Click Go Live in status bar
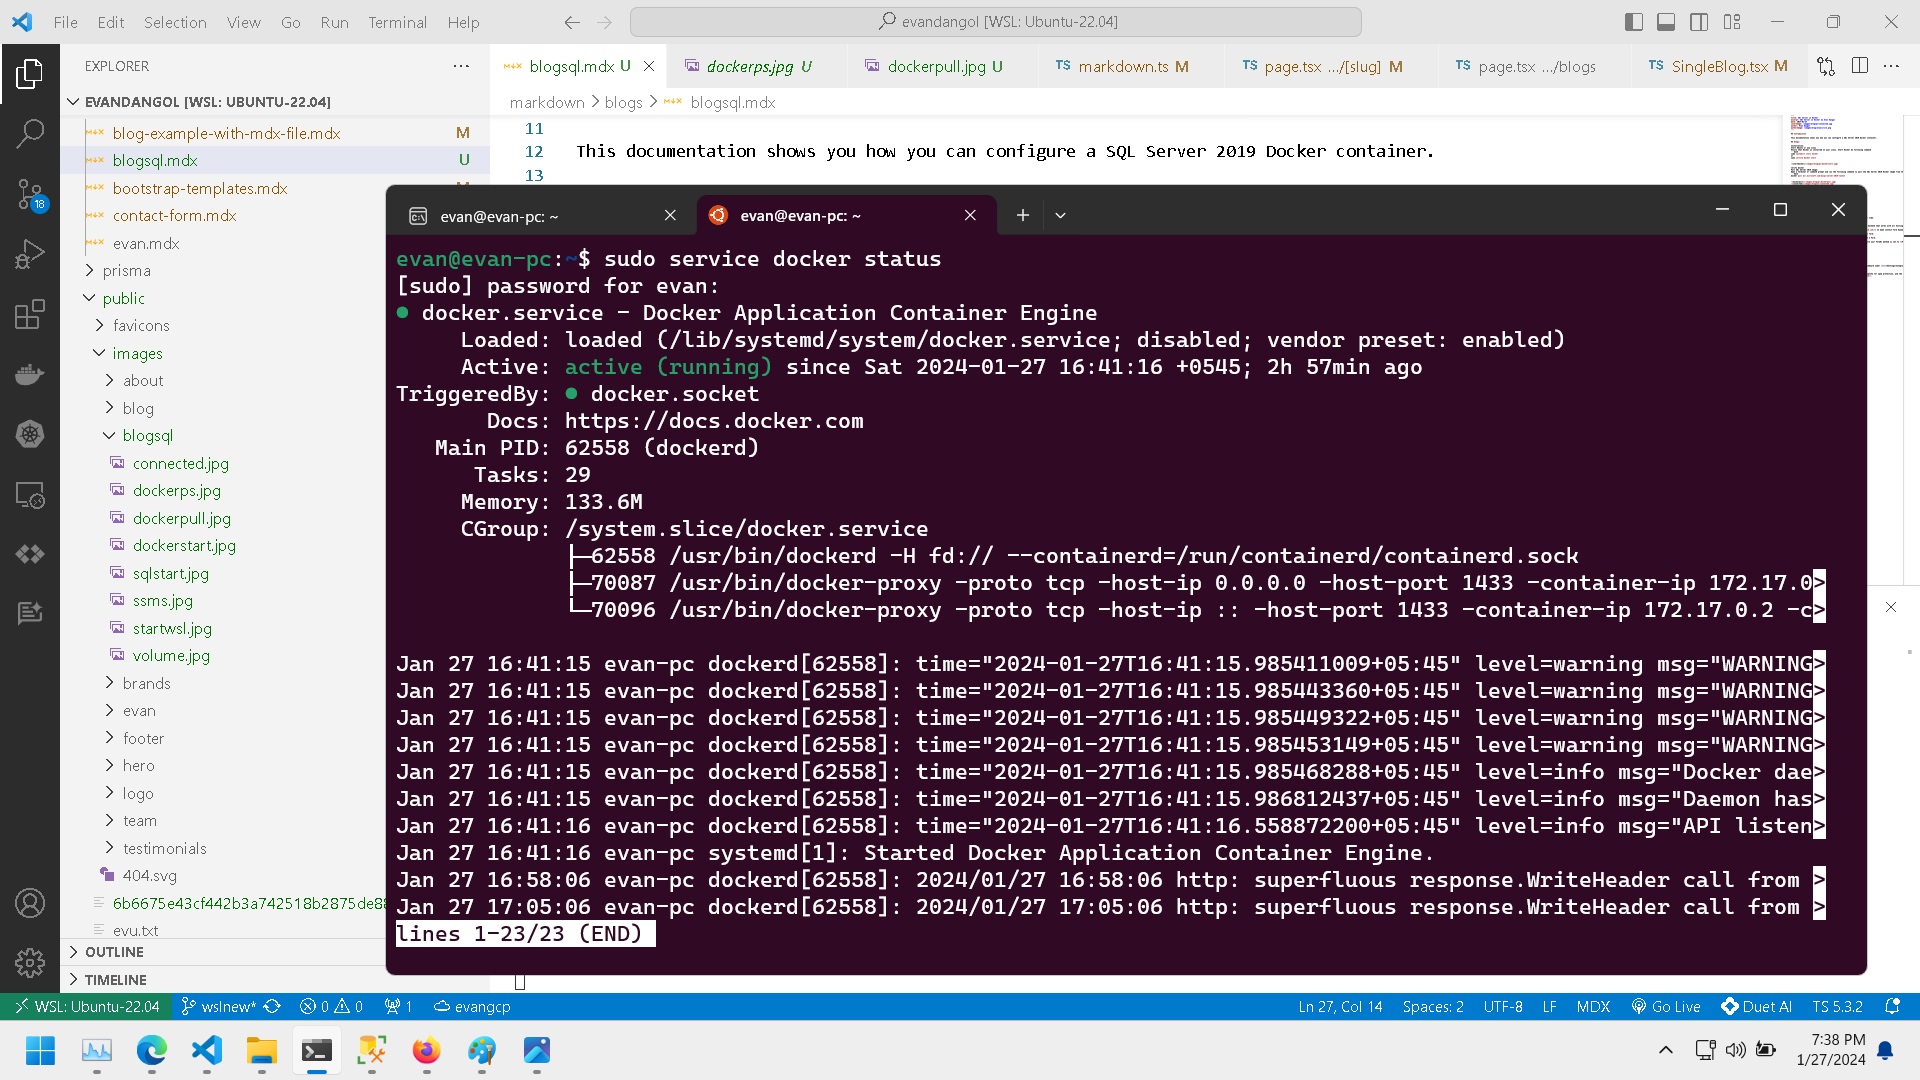This screenshot has height=1080, width=1920. click(1665, 1007)
